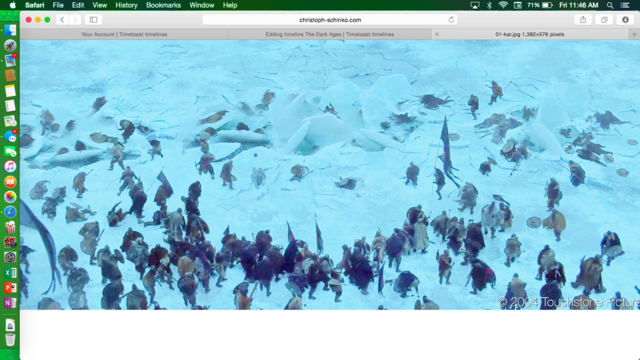Open Spotlight search magnifier
The height and width of the screenshot is (360, 640).
610,5
